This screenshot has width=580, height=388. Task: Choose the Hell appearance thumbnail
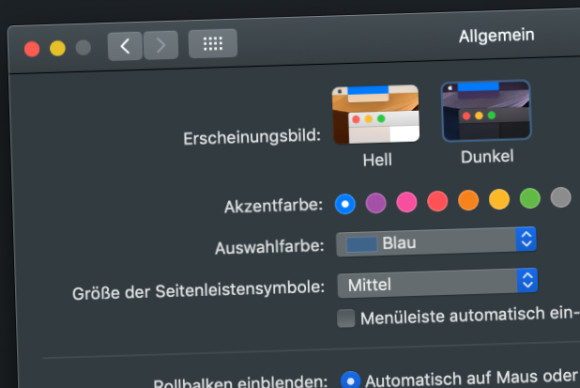tap(376, 114)
